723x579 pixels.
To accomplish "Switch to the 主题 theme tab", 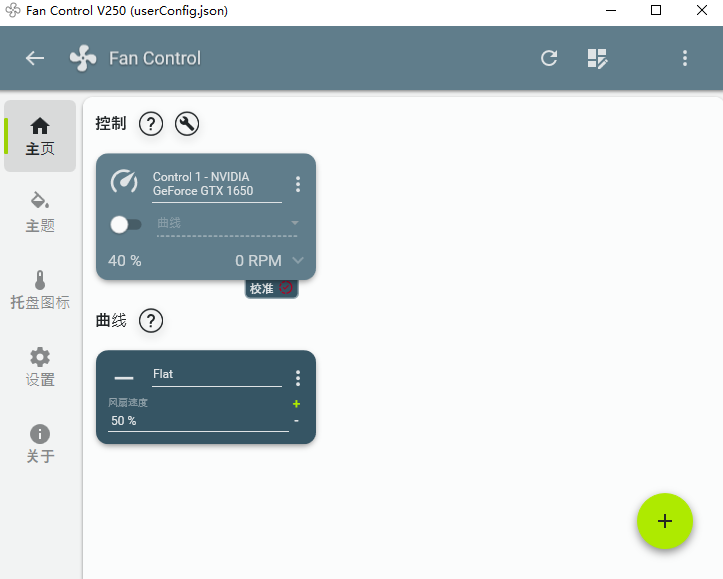I will point(40,213).
